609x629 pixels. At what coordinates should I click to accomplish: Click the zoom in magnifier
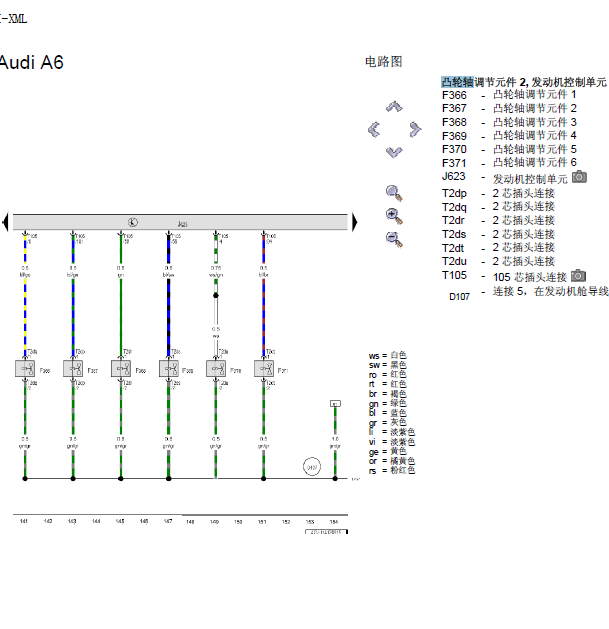point(394,216)
